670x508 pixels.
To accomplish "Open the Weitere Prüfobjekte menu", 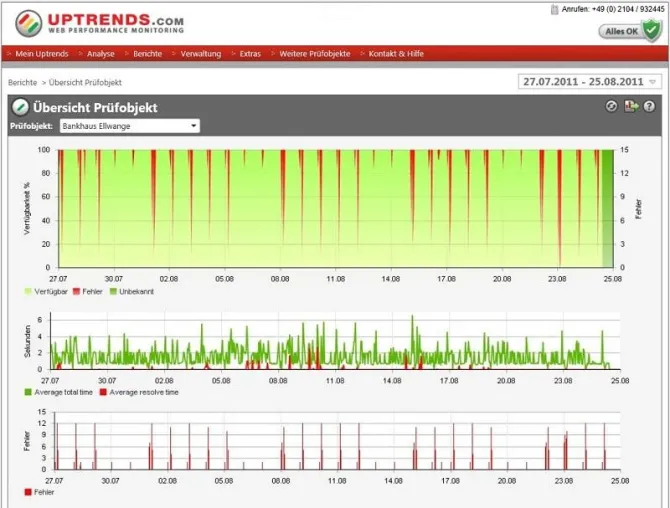I will tap(315, 54).
